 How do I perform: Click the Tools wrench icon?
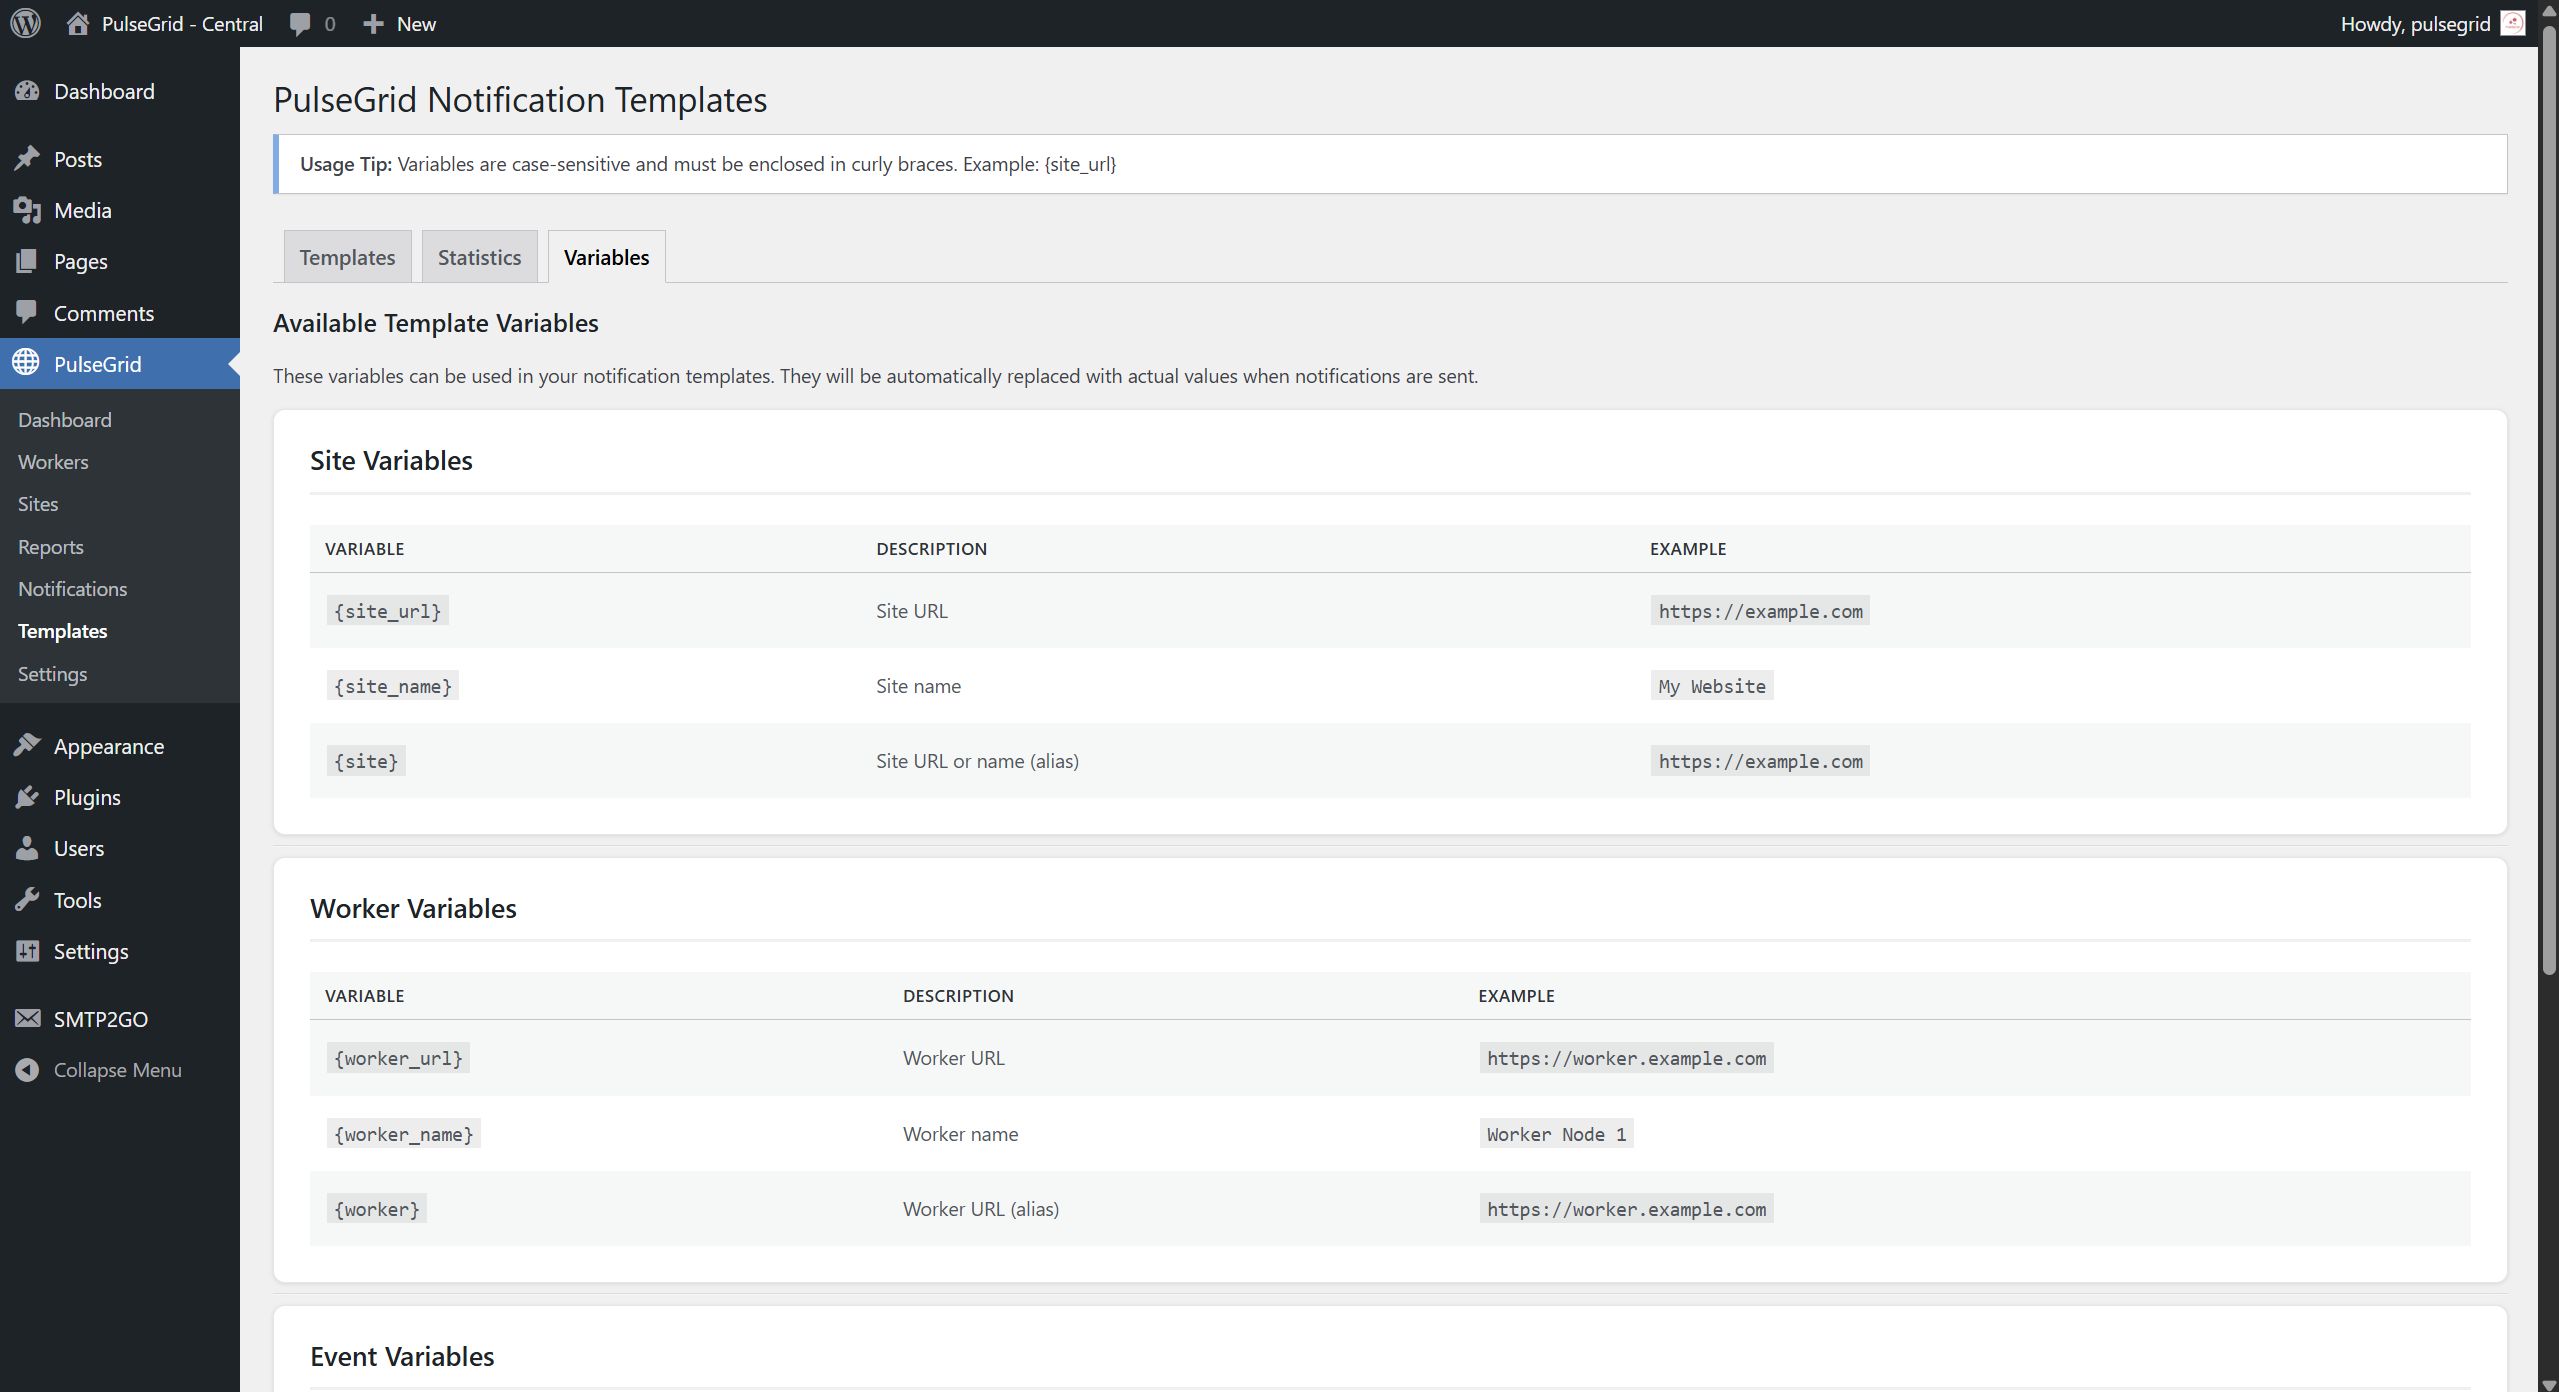click(x=27, y=900)
